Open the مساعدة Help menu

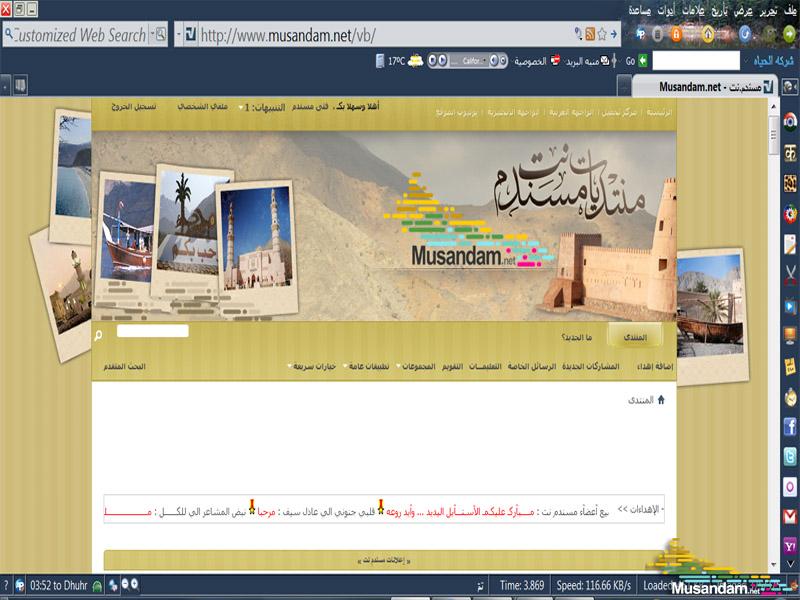click(639, 11)
